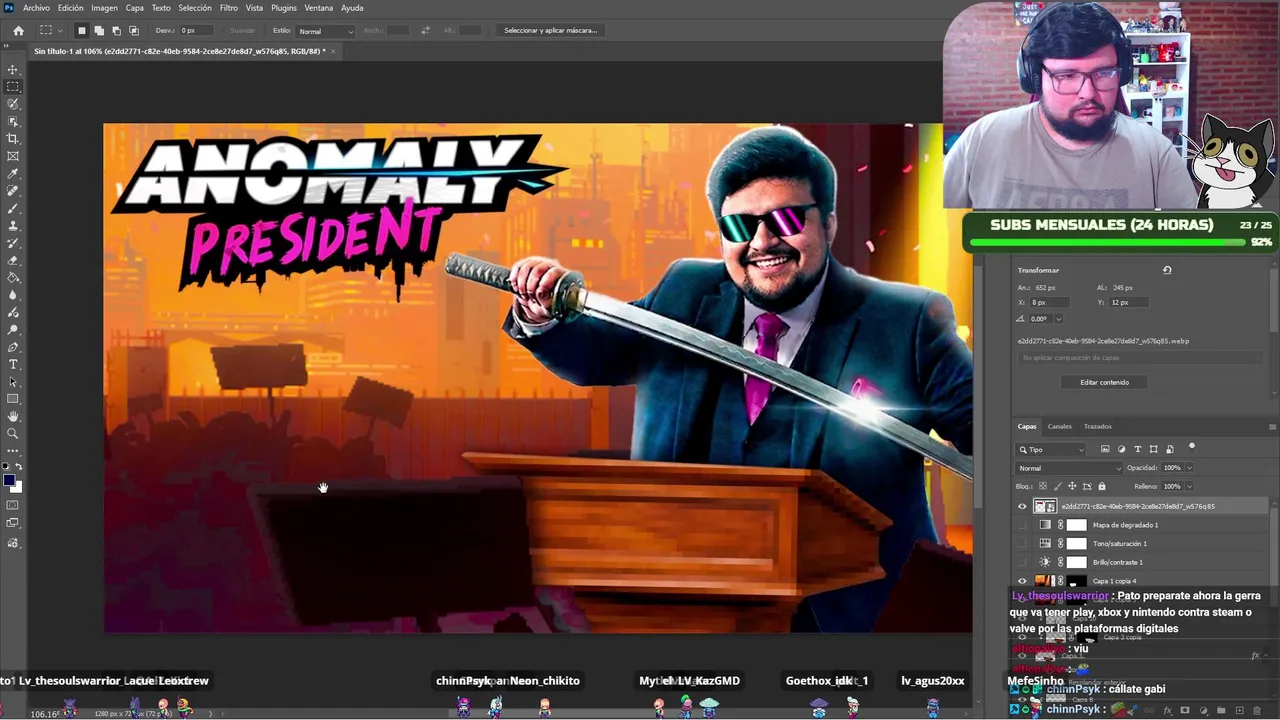Go to the Home screen
This screenshot has height=720, width=1280.
point(18,31)
